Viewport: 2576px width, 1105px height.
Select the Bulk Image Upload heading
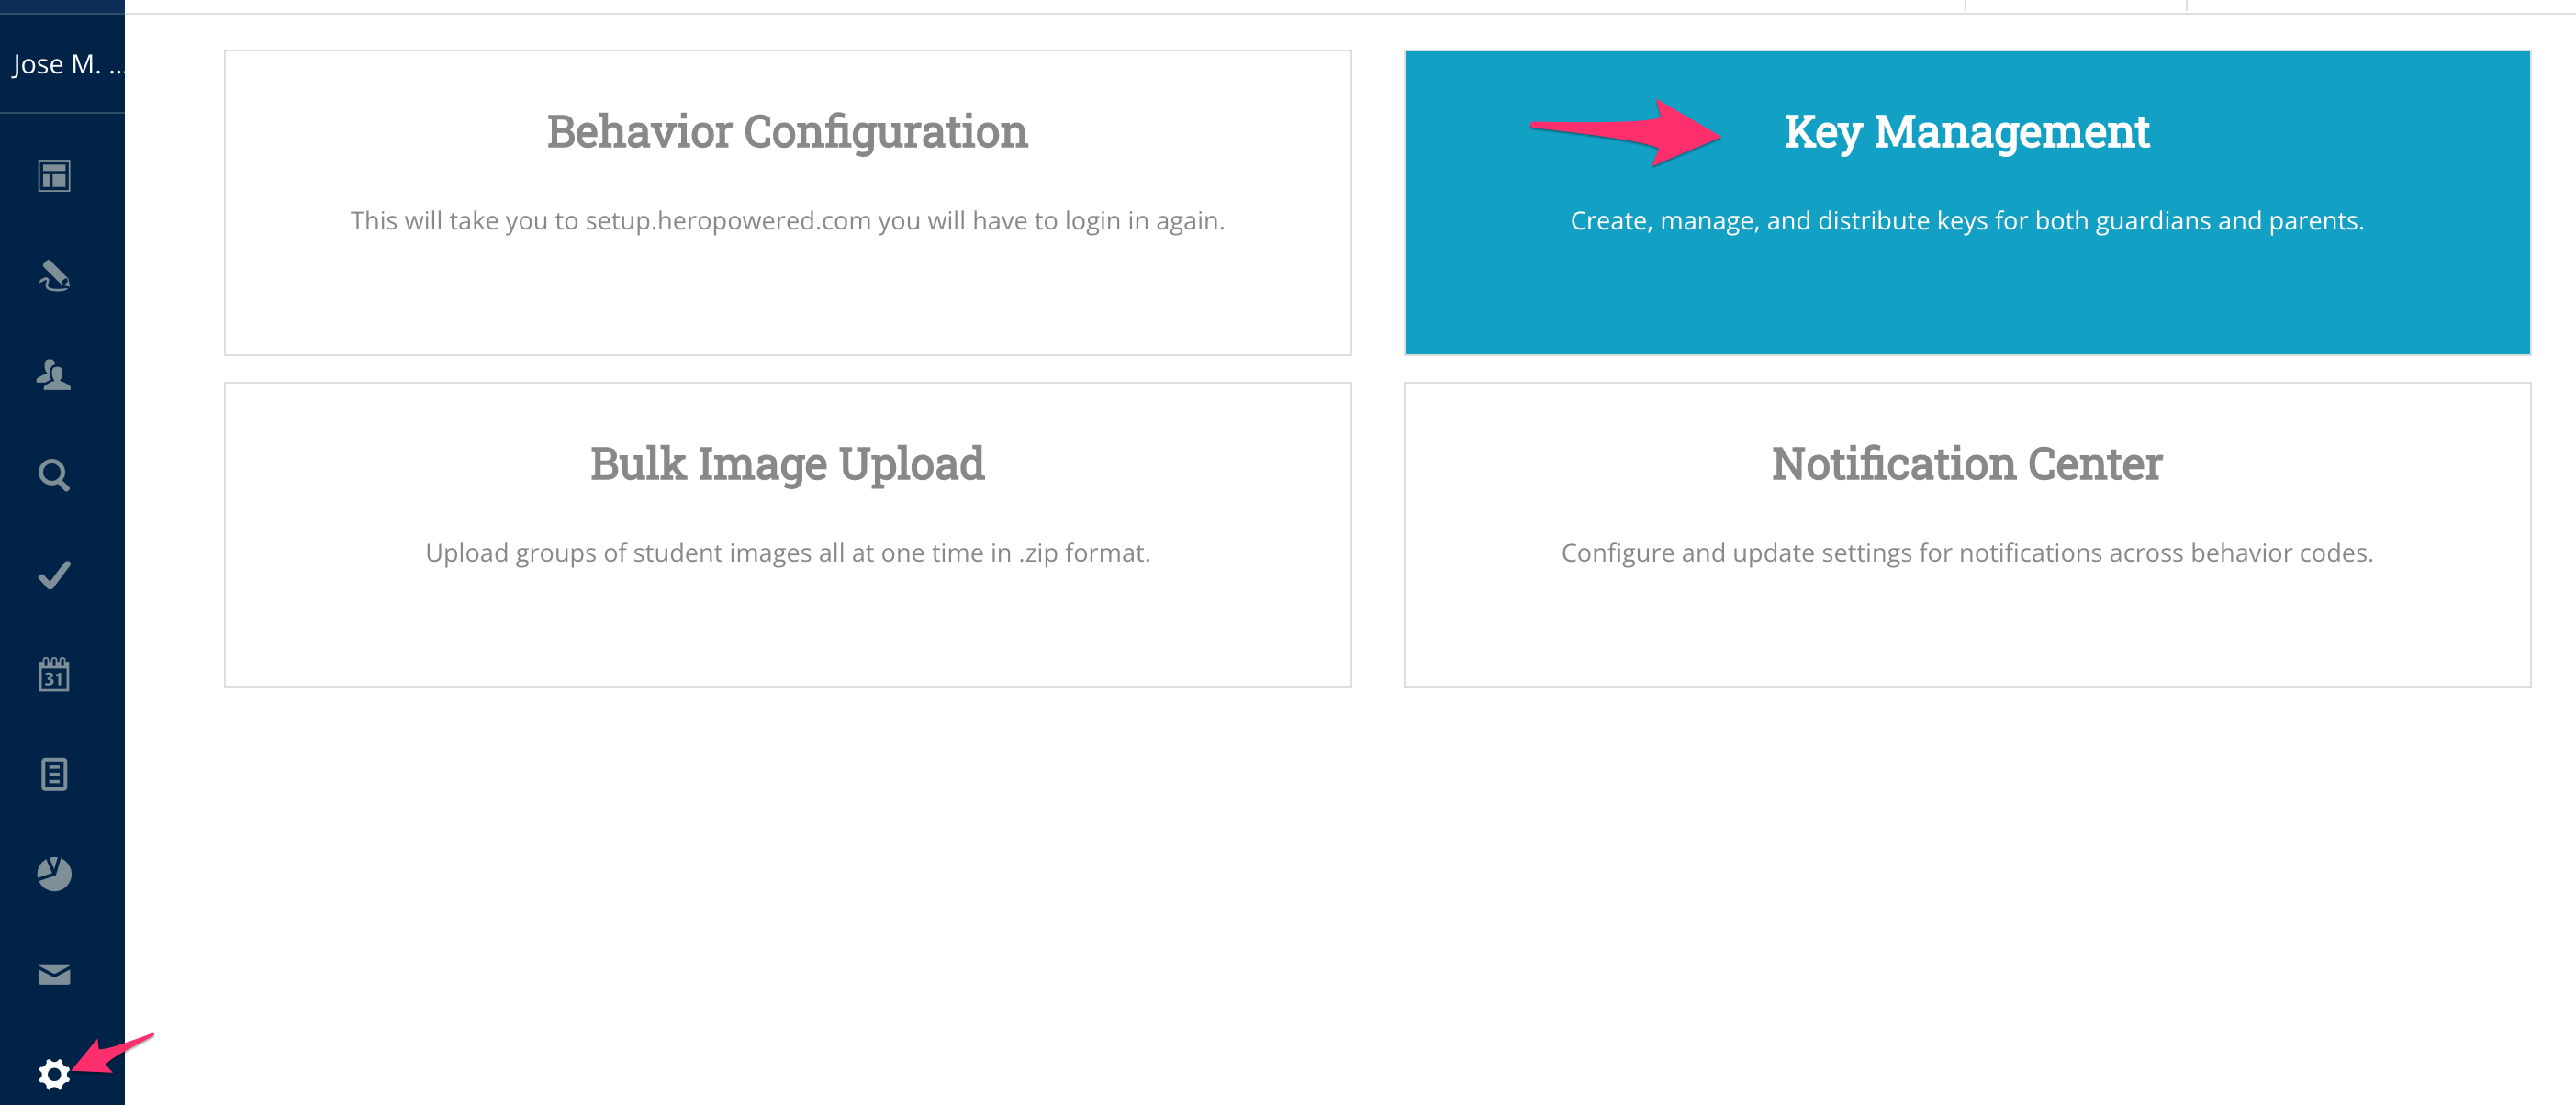[787, 464]
